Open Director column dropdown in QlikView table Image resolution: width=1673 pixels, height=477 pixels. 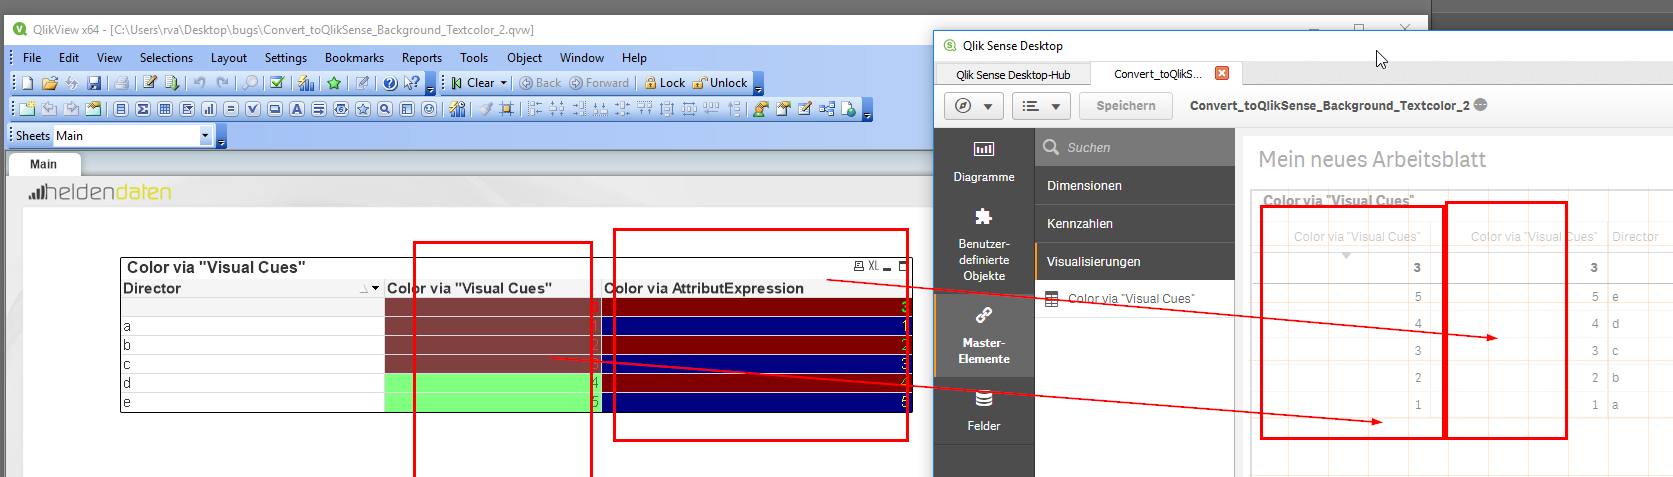(376, 289)
